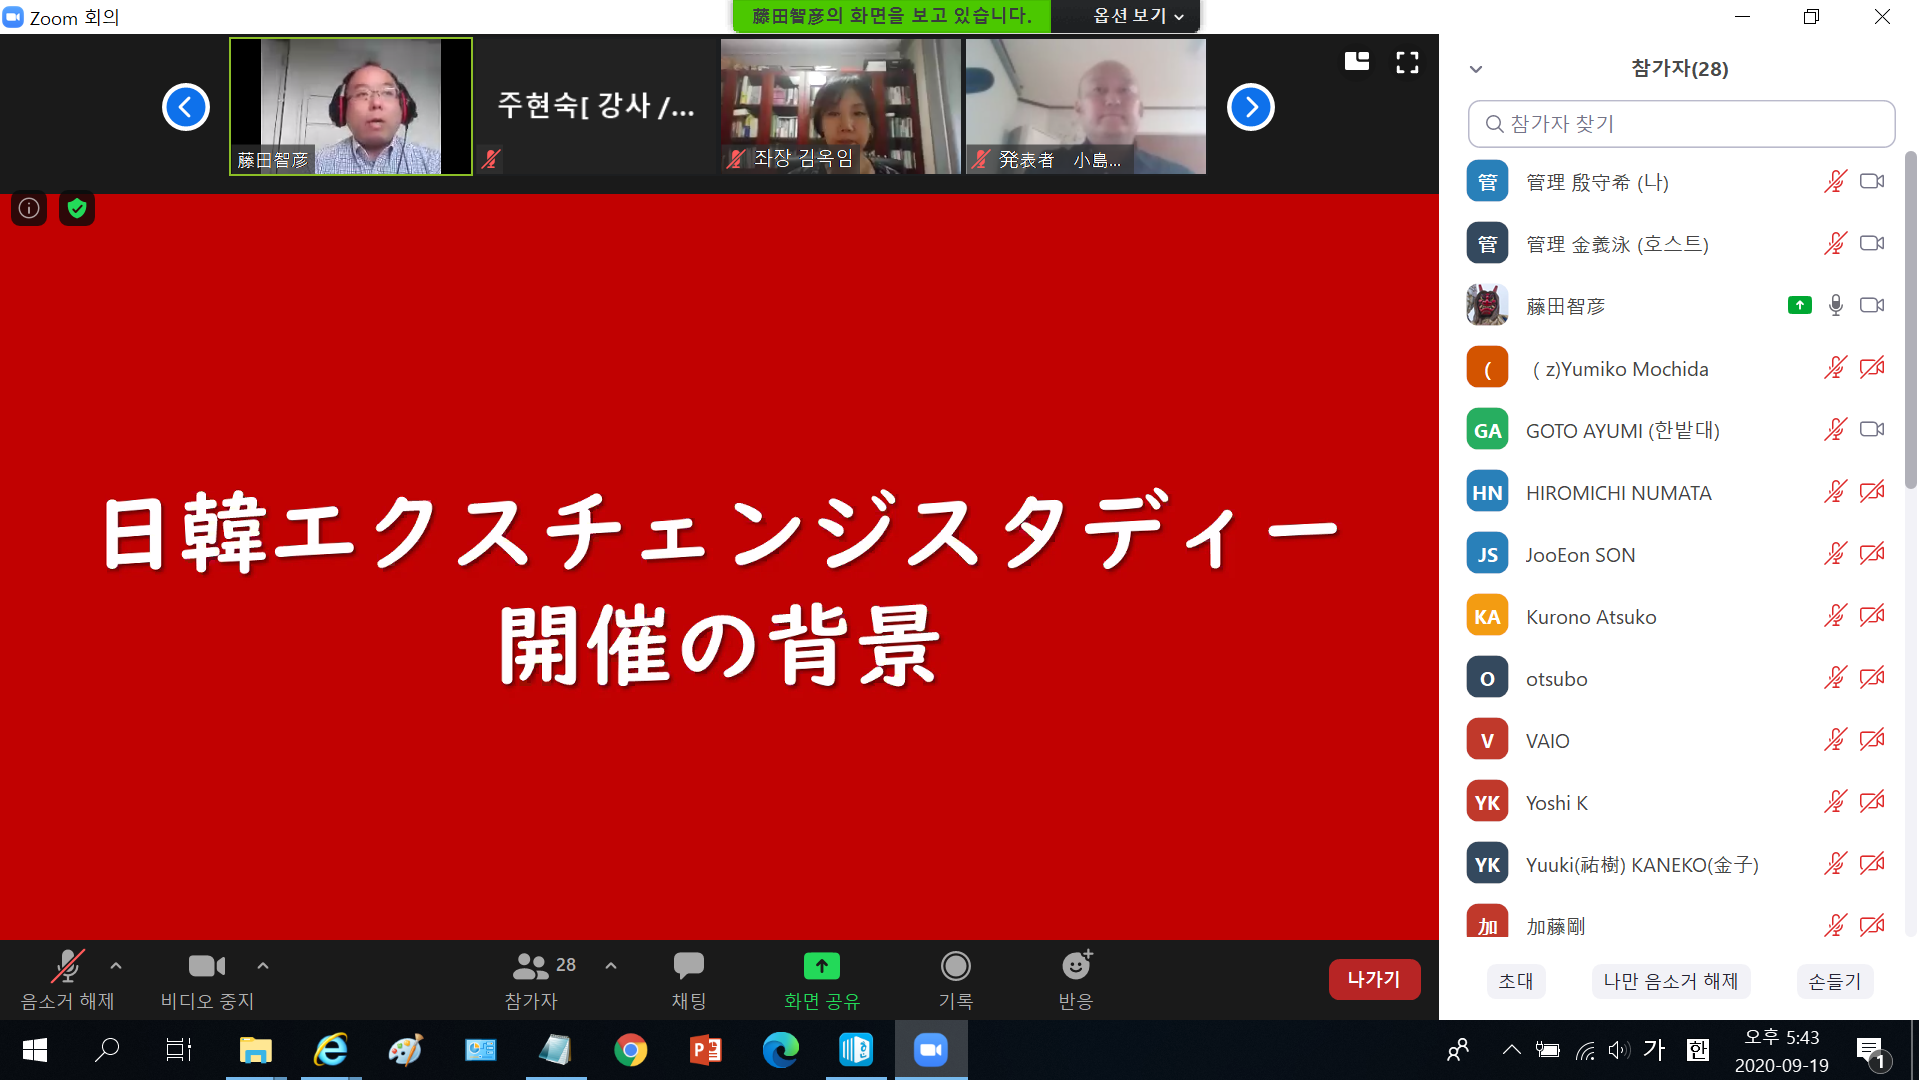Click the red leave meeting button
This screenshot has height=1080, width=1919.
click(1374, 979)
